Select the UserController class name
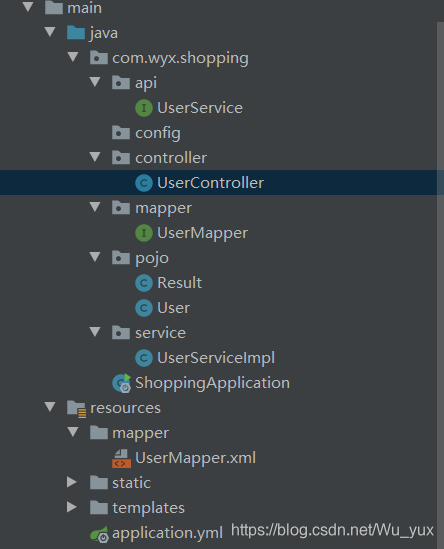The width and height of the screenshot is (444, 549). pos(210,183)
